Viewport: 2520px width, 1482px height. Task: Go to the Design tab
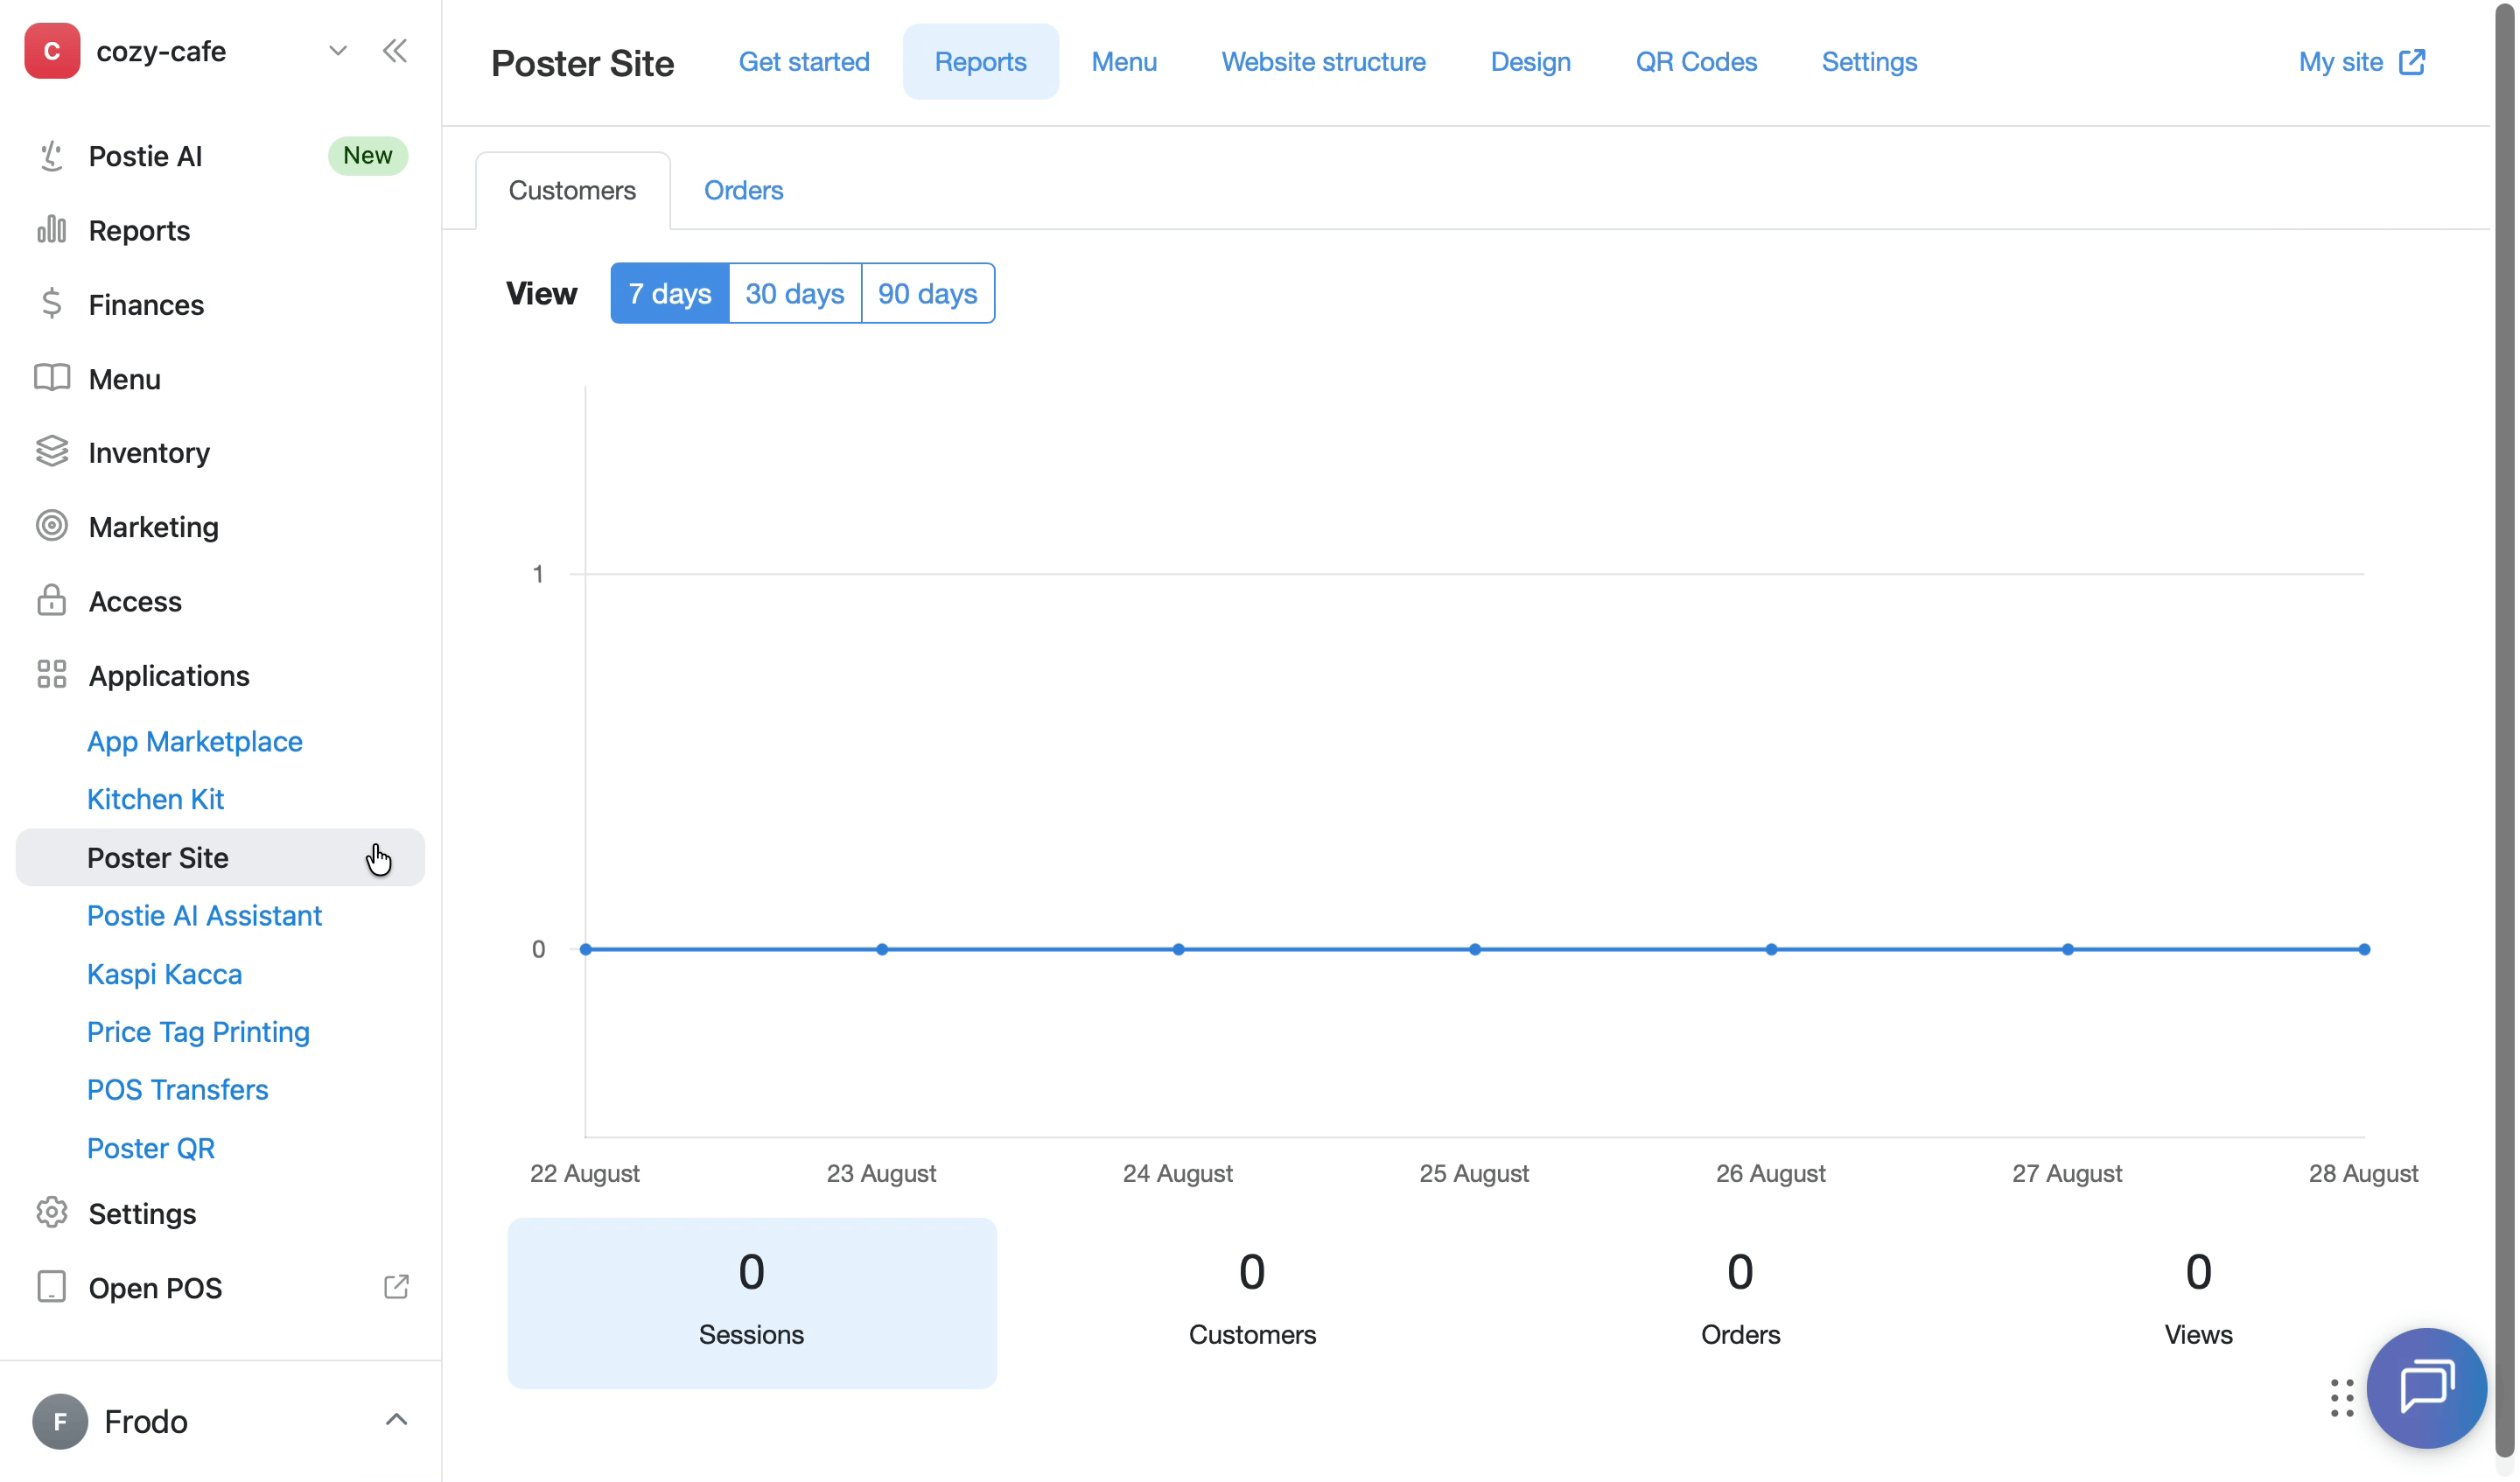[x=1530, y=62]
